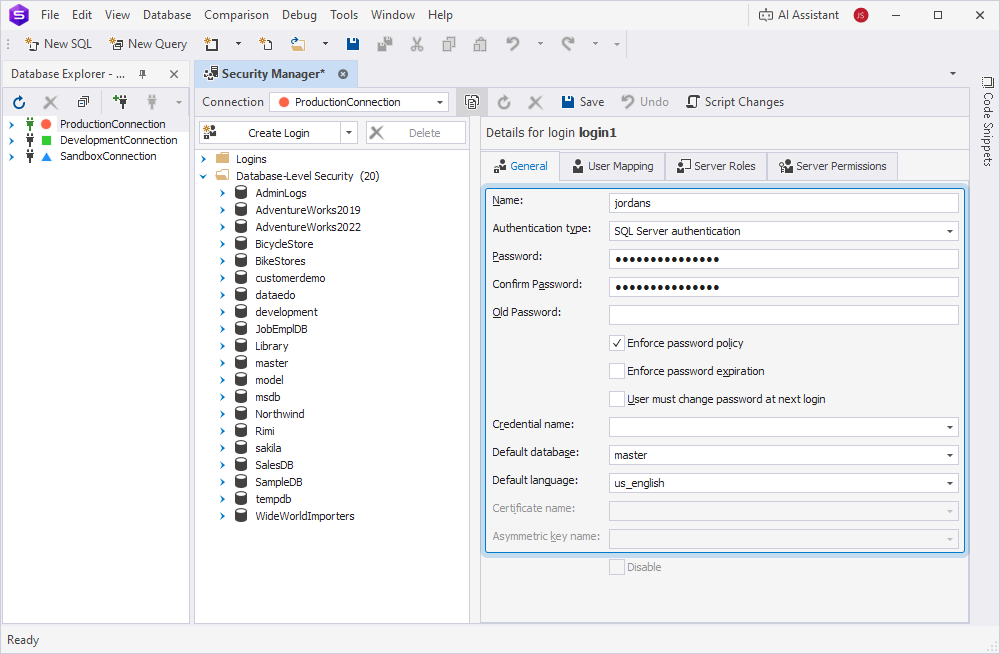Pin the Database Explorer panel
Image resolution: width=1000 pixels, height=654 pixels.
click(142, 73)
